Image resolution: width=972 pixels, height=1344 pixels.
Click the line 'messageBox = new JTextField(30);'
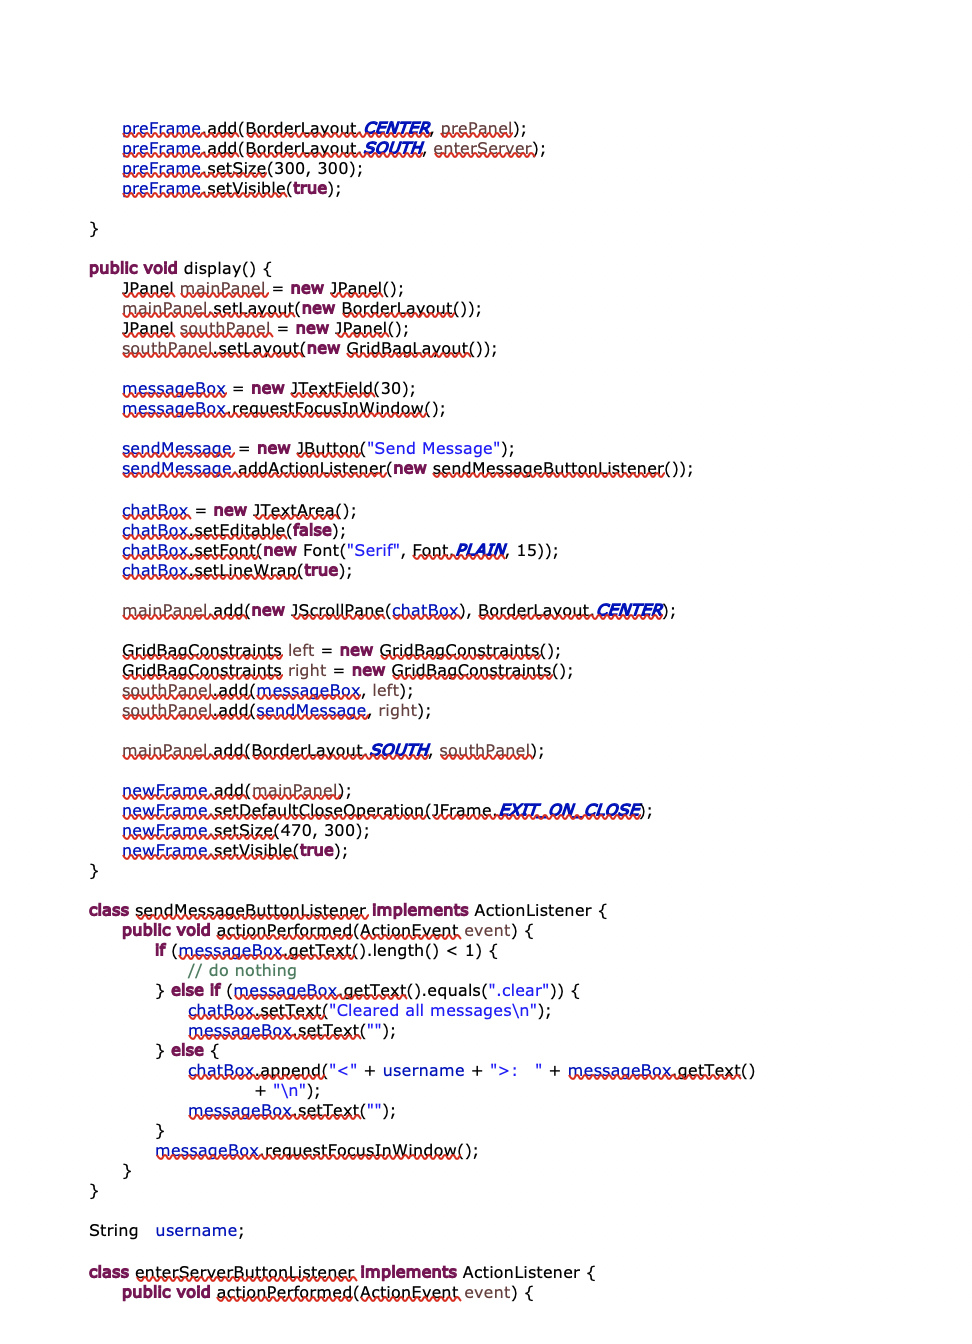pos(269,389)
